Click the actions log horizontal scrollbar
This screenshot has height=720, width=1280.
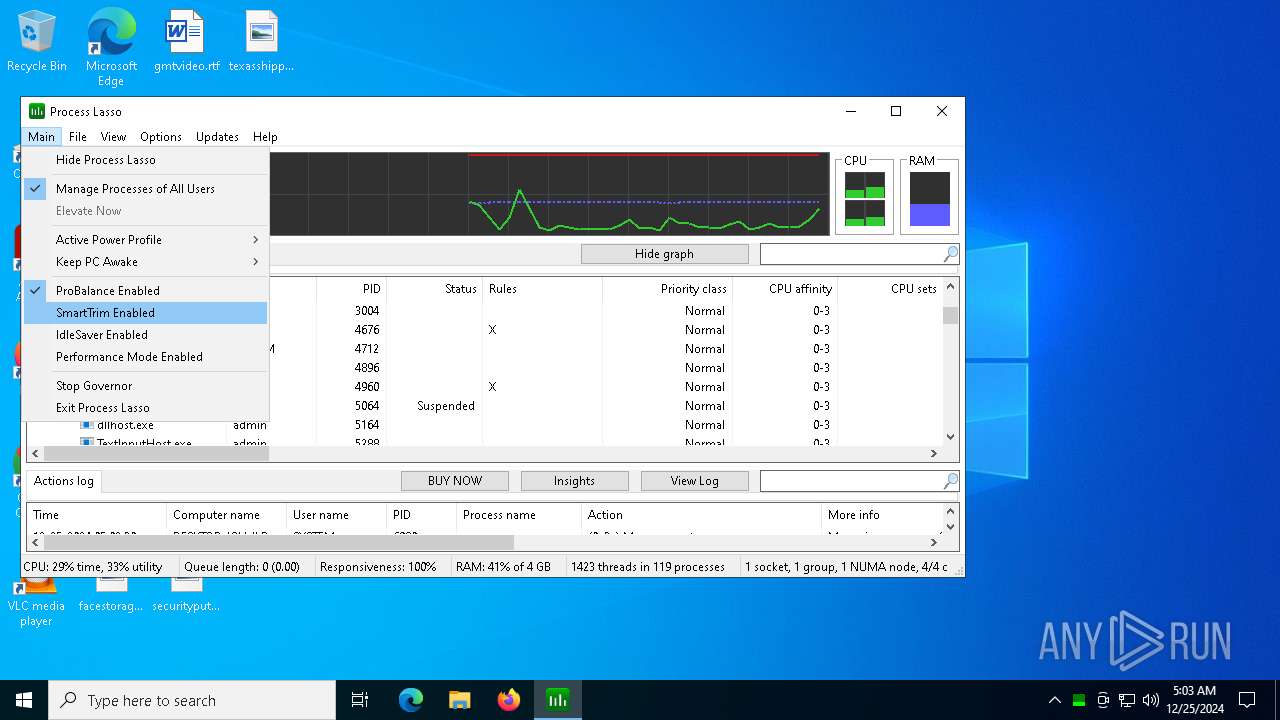coord(277,542)
